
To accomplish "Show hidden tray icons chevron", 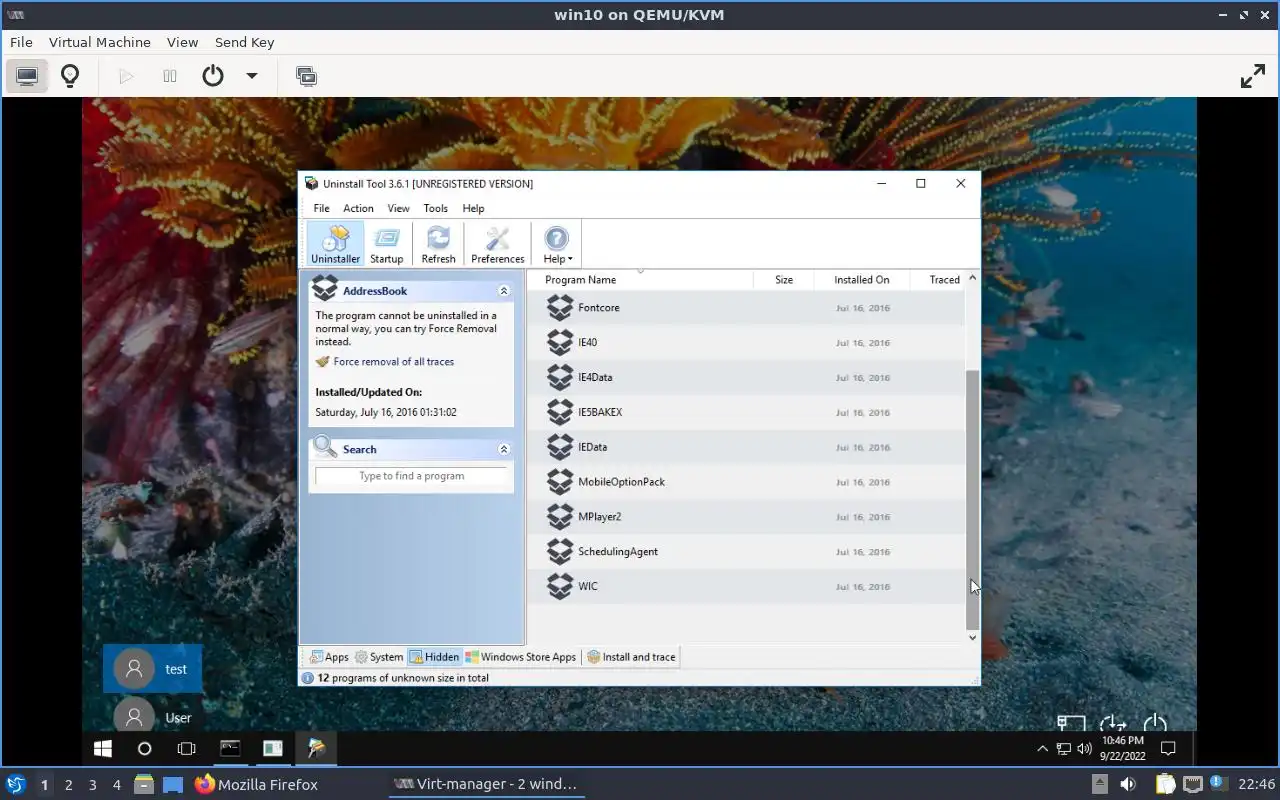I will point(1042,748).
